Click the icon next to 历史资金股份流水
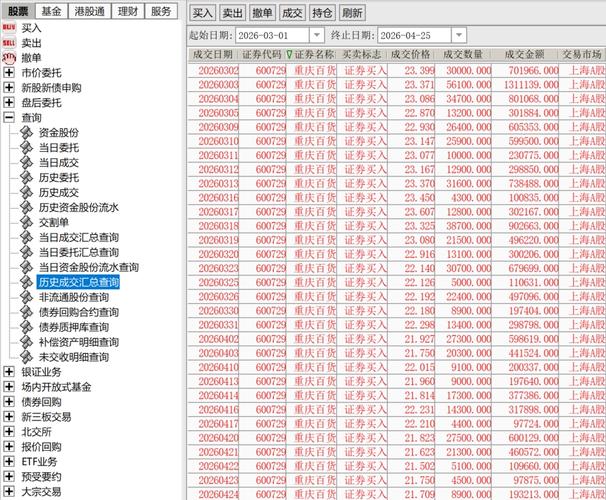Image resolution: width=606 pixels, height=500 pixels. [x=26, y=207]
